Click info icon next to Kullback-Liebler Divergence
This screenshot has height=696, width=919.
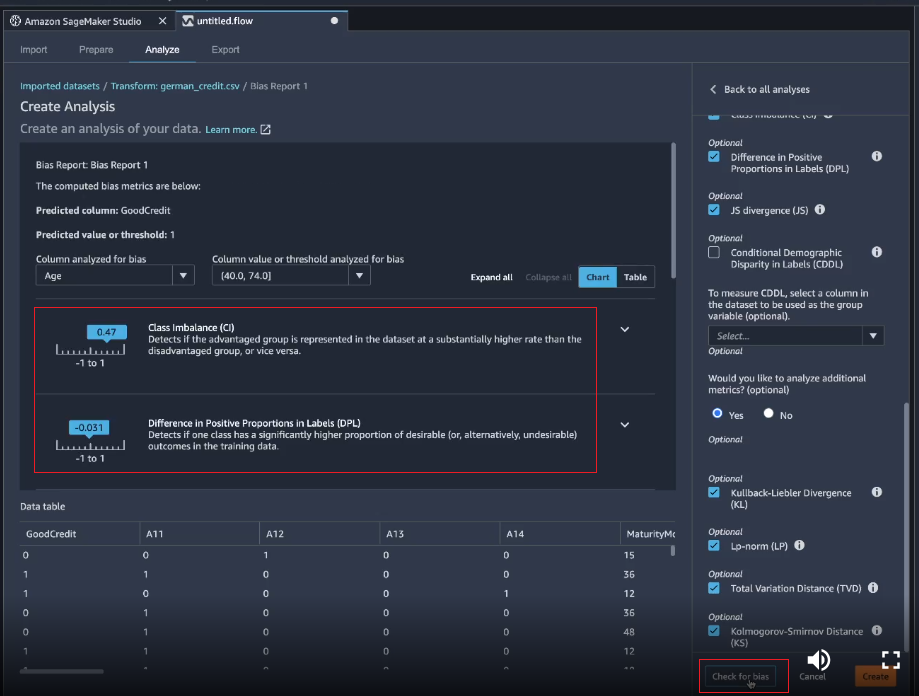[x=876, y=493]
